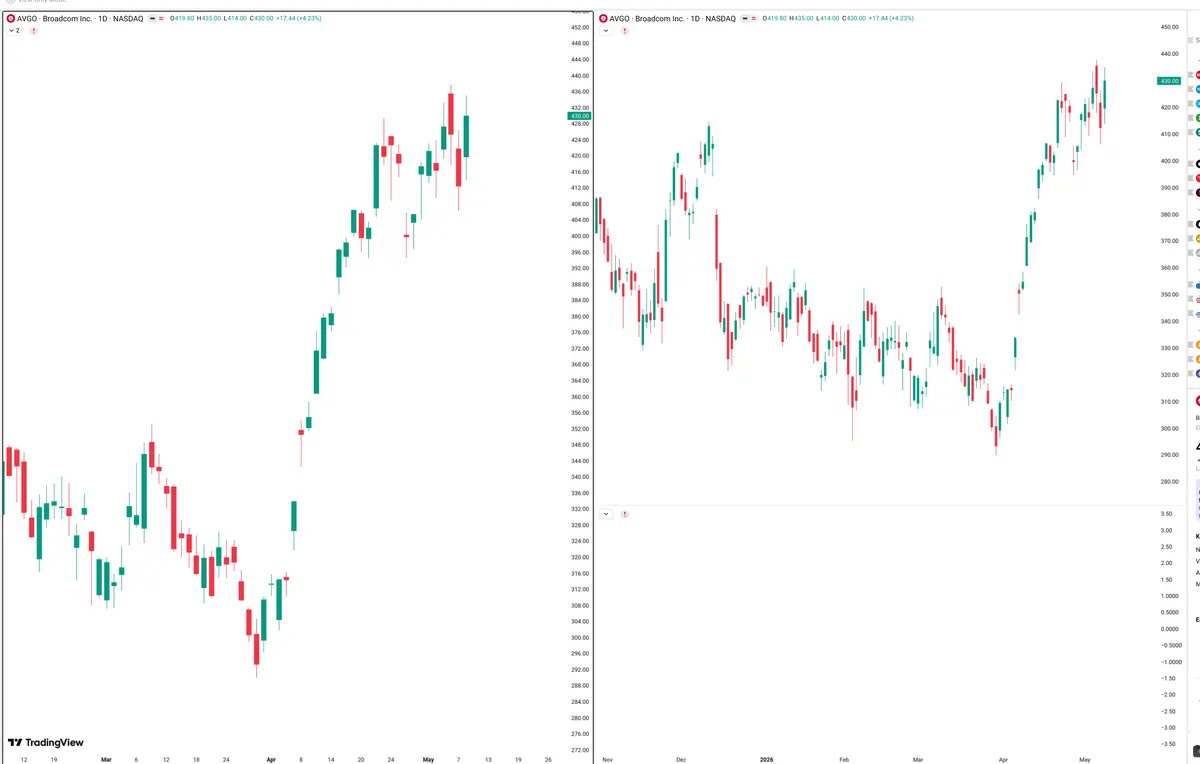Click the red alert icon in the lower indicator pane
This screenshot has height=764, width=1200.
point(625,514)
